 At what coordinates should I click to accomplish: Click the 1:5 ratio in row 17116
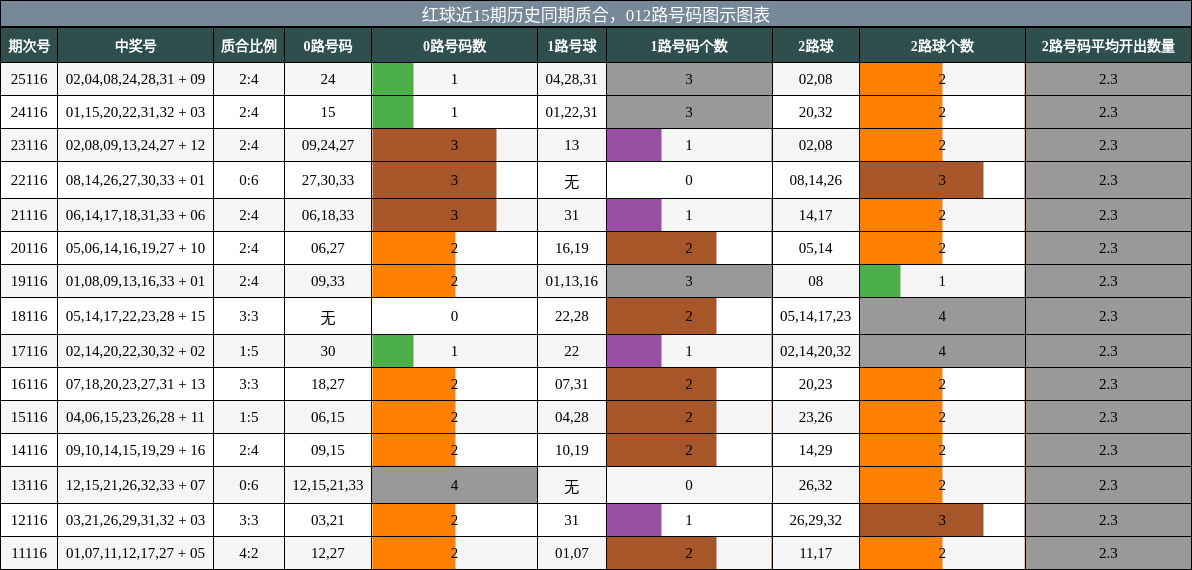pyautogui.click(x=249, y=351)
